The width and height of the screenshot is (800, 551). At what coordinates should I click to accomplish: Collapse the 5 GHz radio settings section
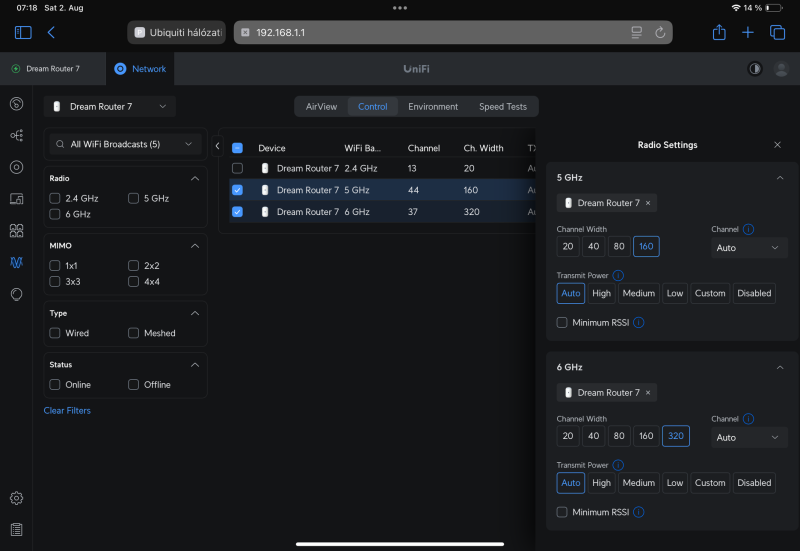click(780, 178)
